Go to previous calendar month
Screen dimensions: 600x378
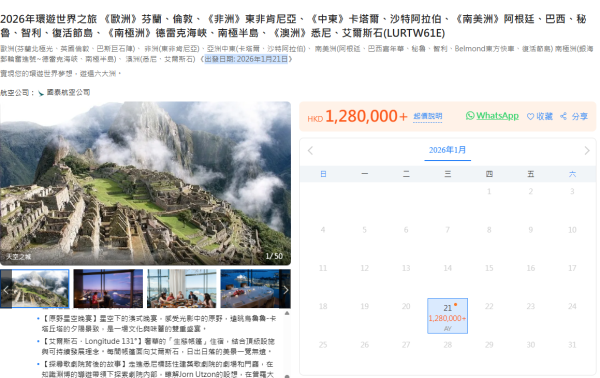310,151
